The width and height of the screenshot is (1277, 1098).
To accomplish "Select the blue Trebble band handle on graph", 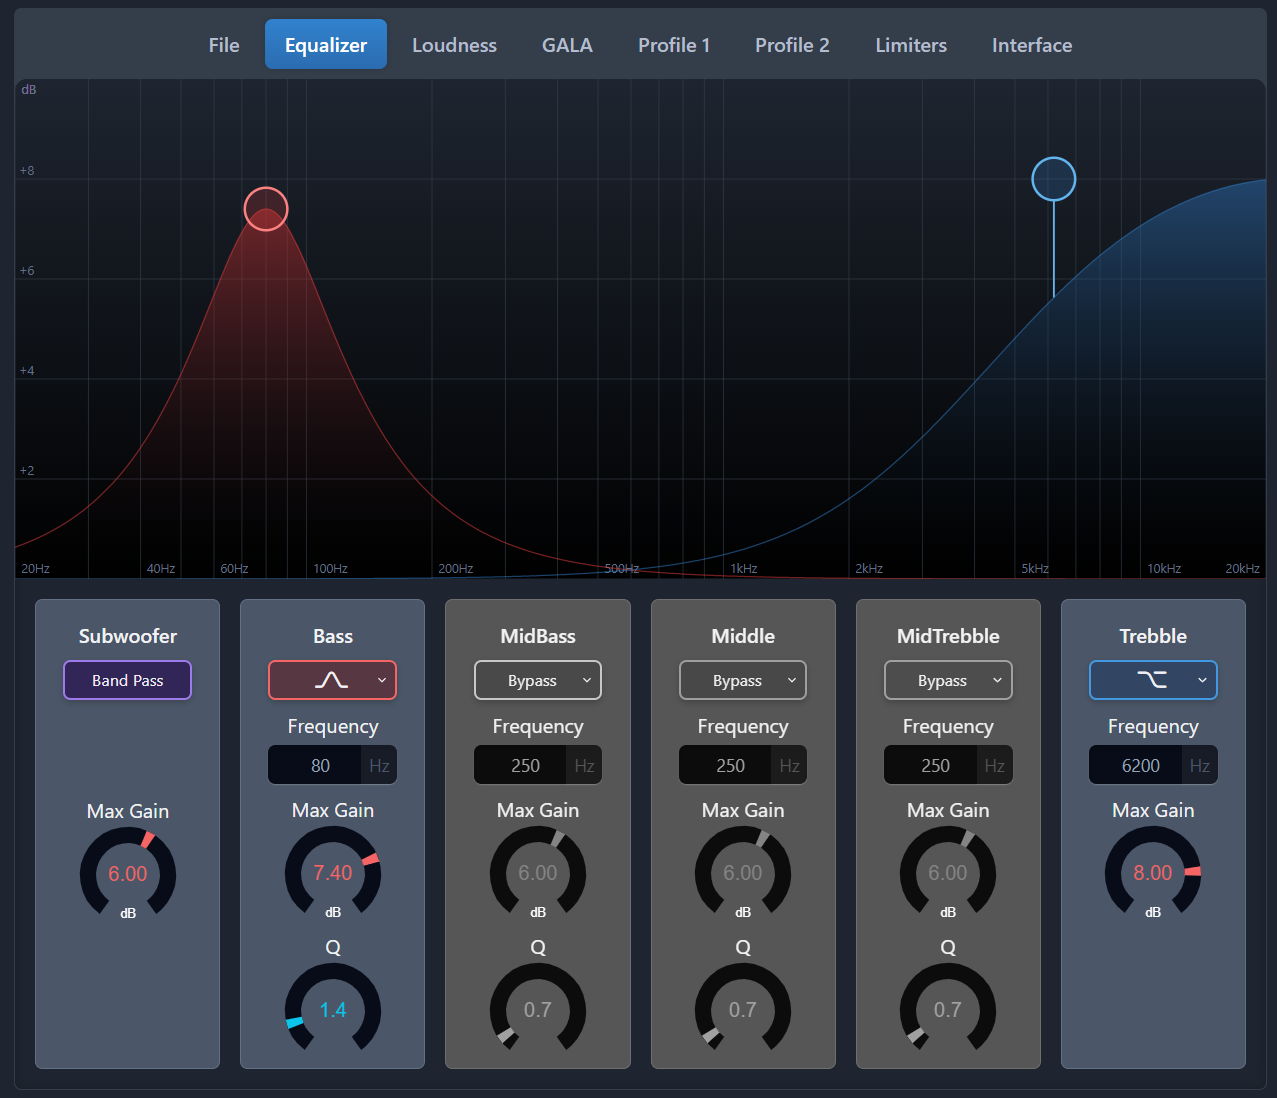I will [x=1054, y=179].
